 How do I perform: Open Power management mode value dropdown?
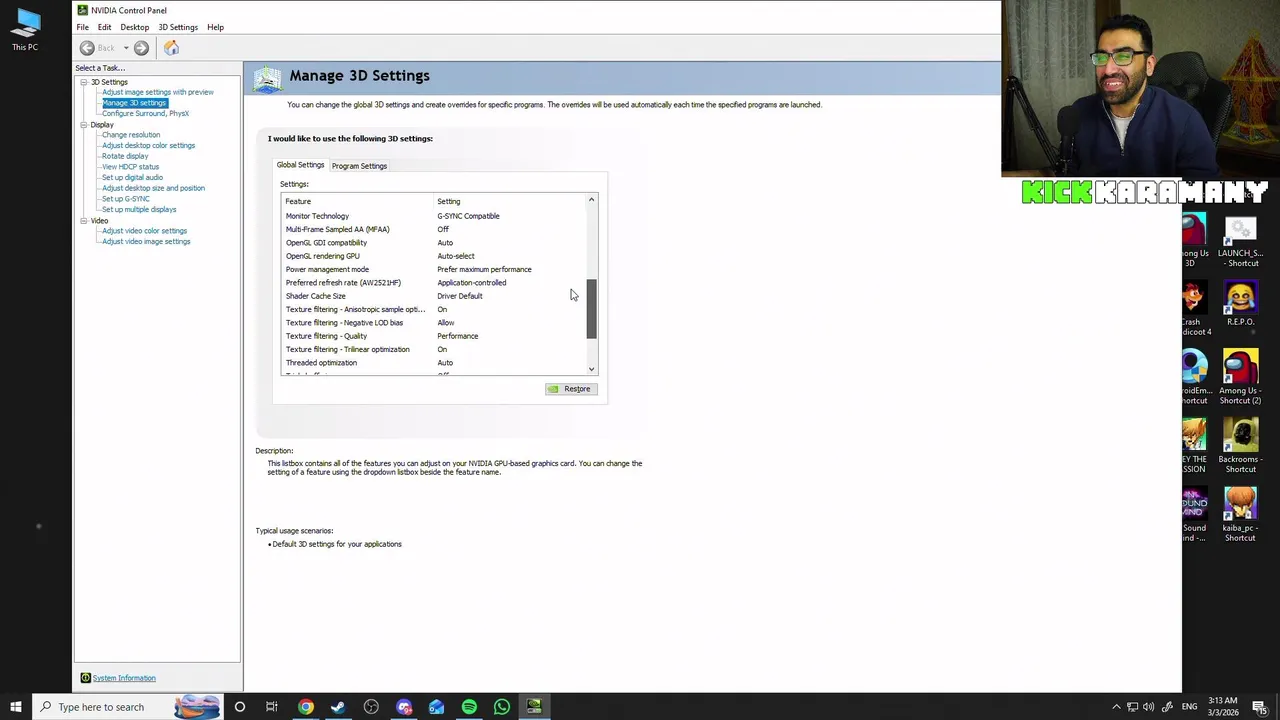coord(484,269)
